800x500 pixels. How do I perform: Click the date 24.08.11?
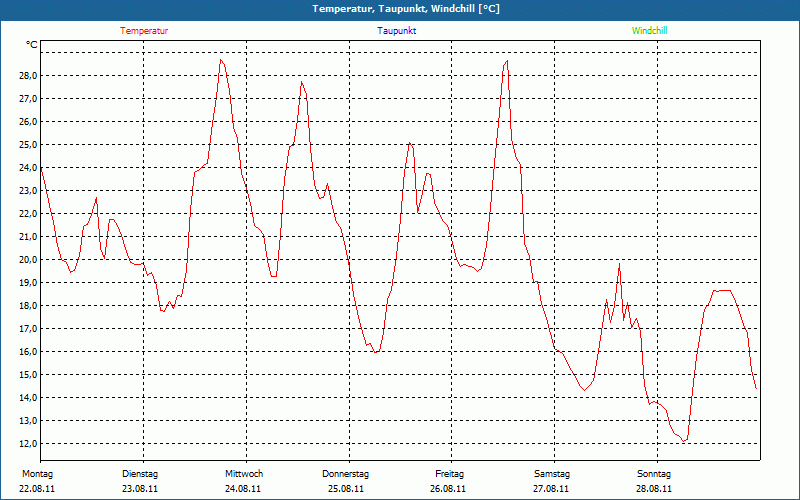tap(243, 489)
